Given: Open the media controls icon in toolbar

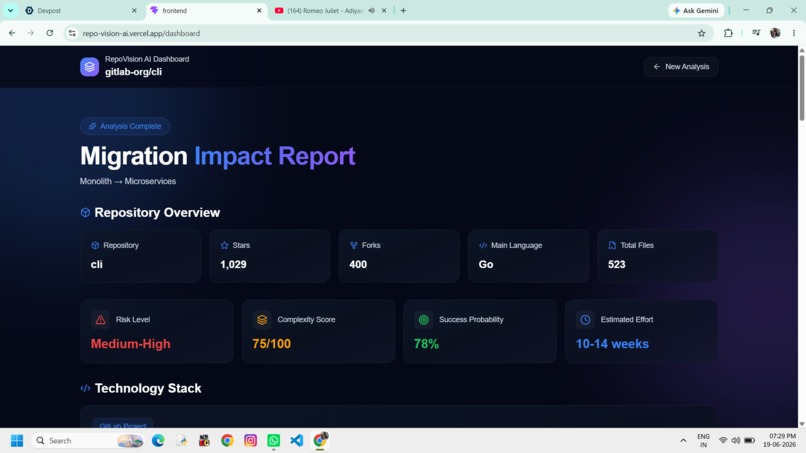Looking at the screenshot, I should coord(756,33).
